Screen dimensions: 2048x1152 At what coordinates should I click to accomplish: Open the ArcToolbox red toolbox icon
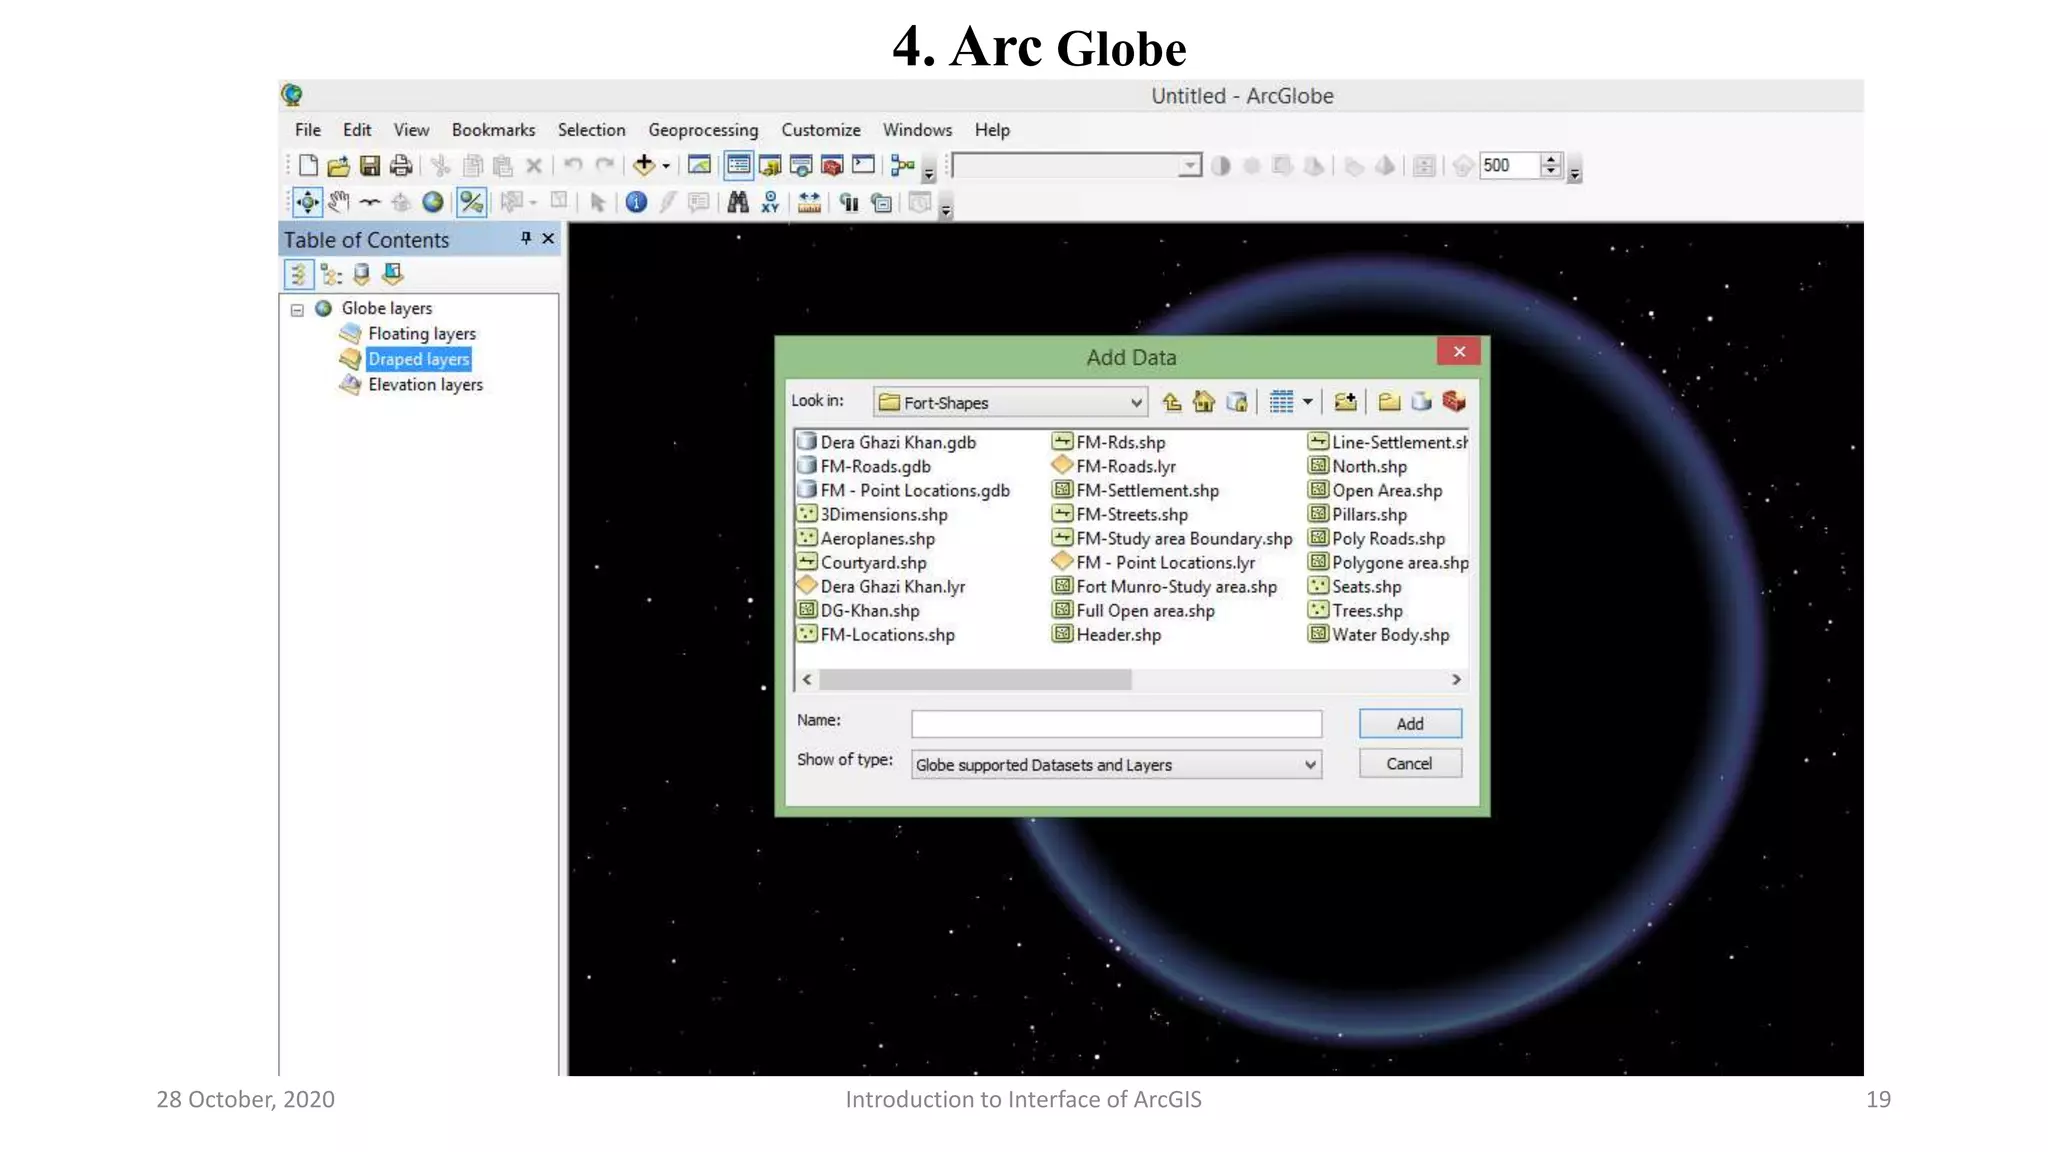pyautogui.click(x=832, y=166)
